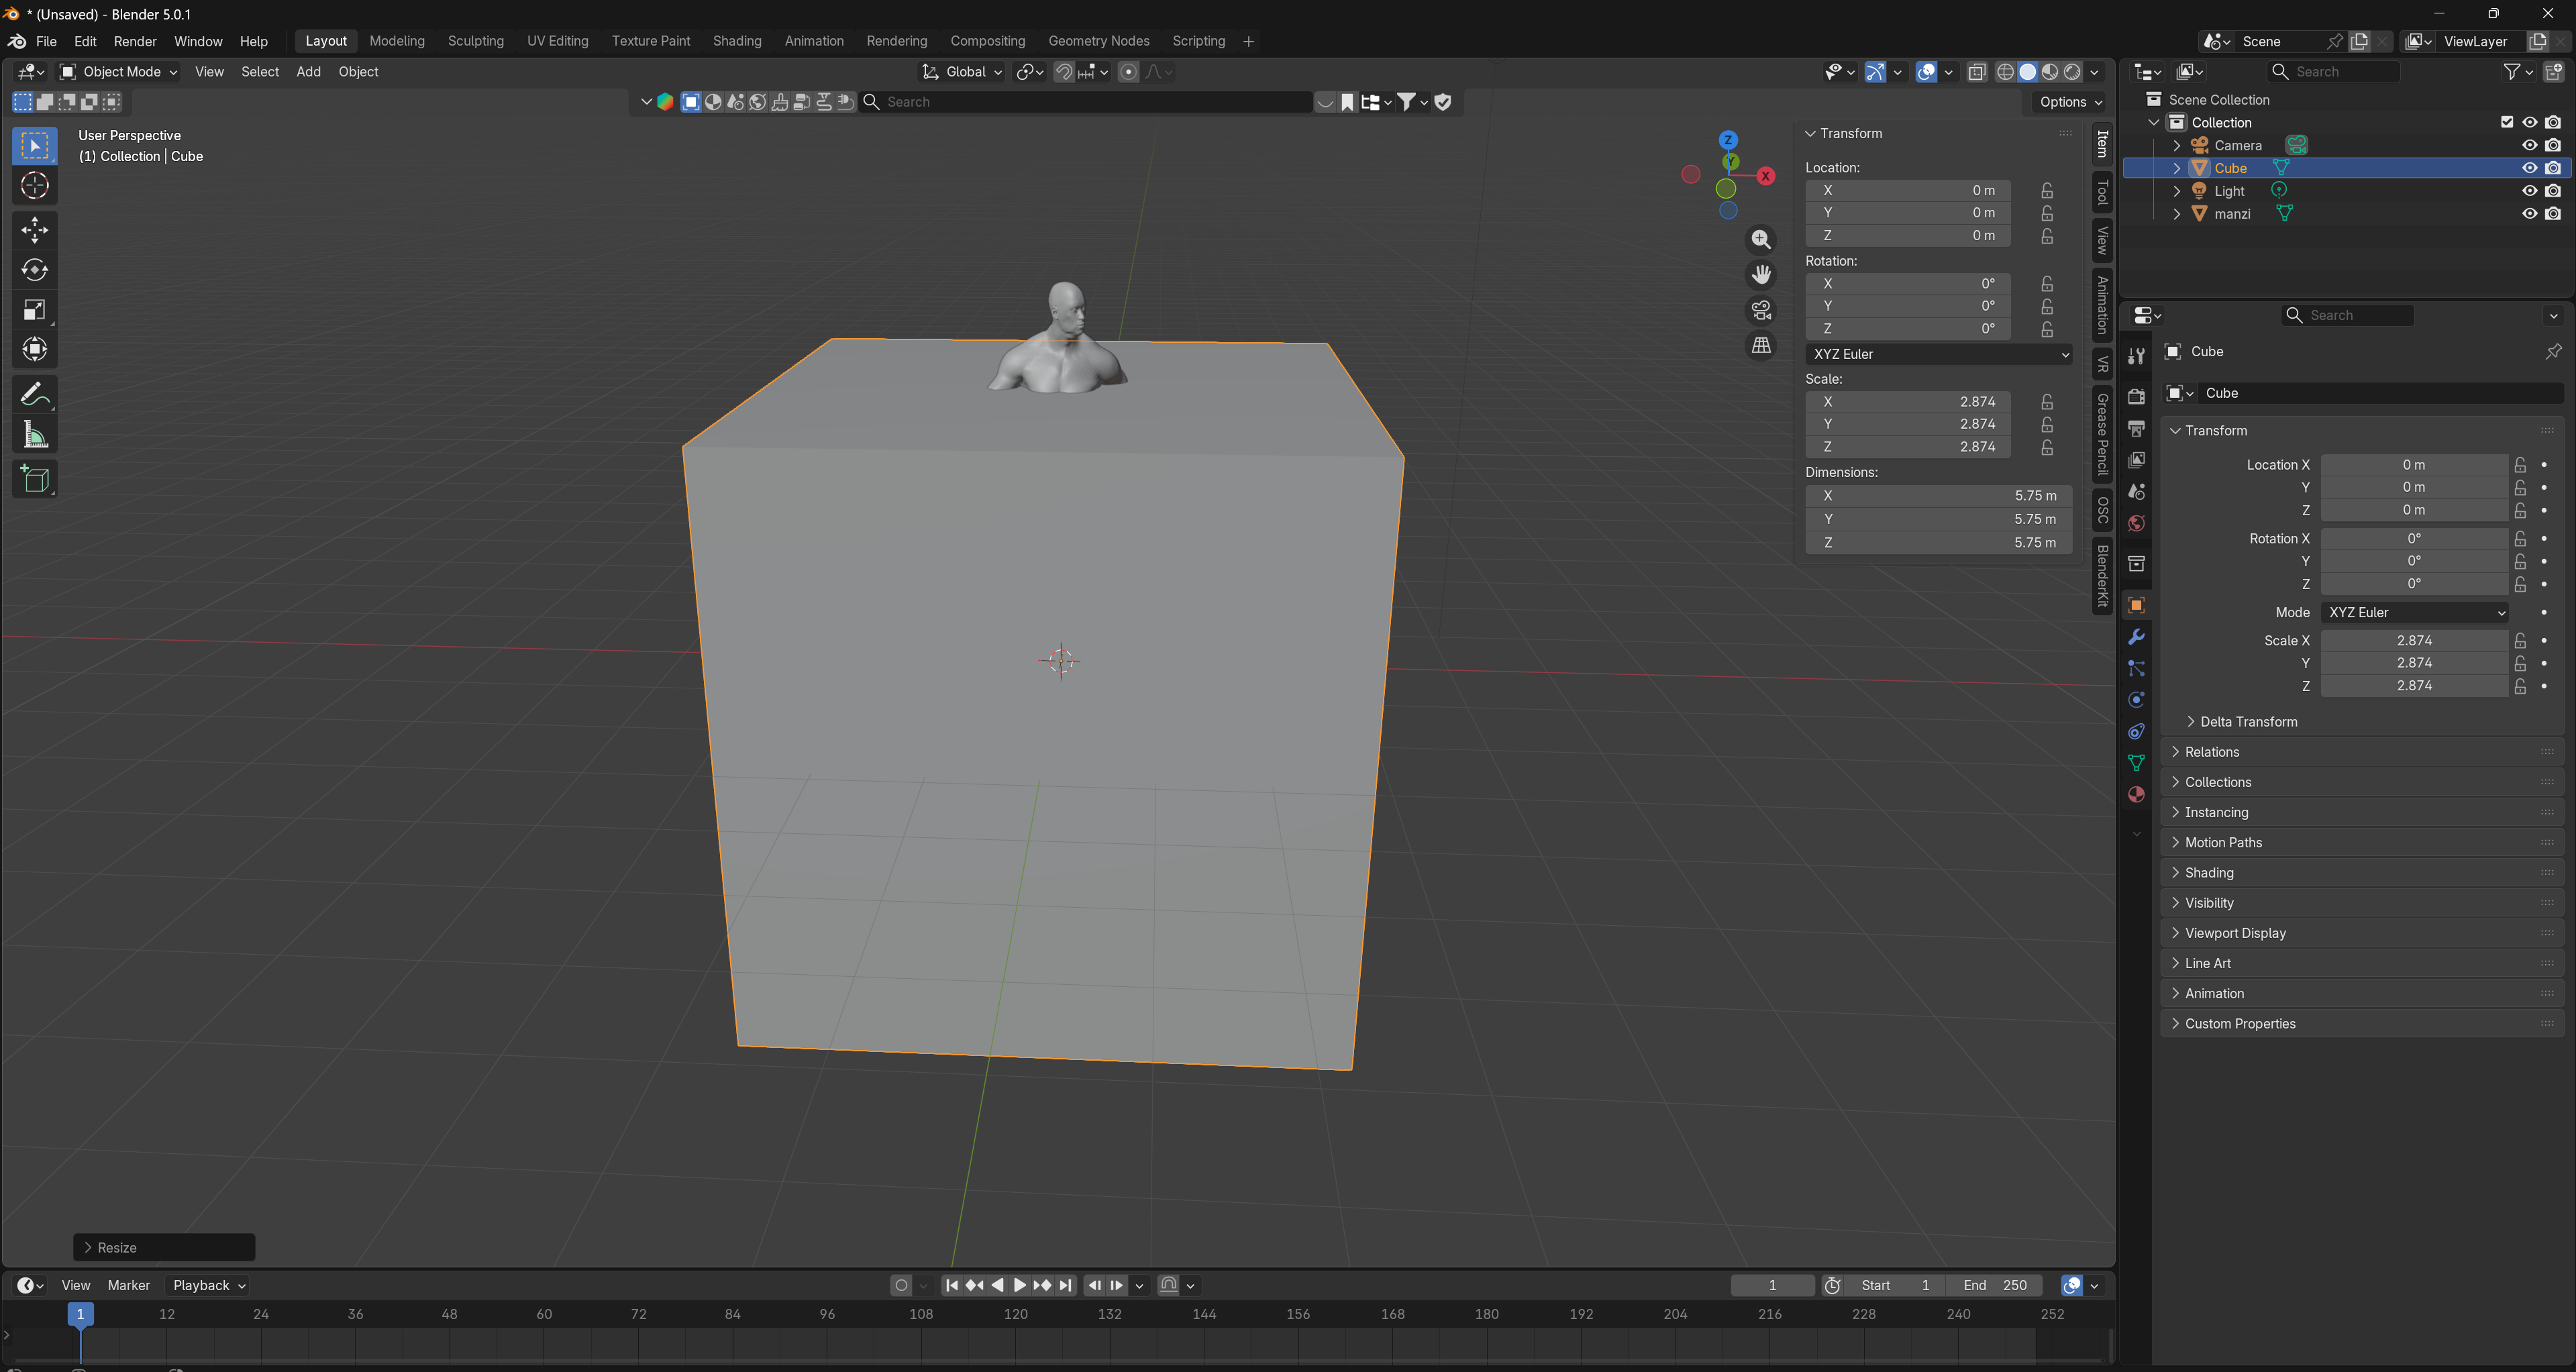Image resolution: width=2576 pixels, height=1372 pixels.
Task: Select the Move tool in toolbar
Action: pos(35,230)
